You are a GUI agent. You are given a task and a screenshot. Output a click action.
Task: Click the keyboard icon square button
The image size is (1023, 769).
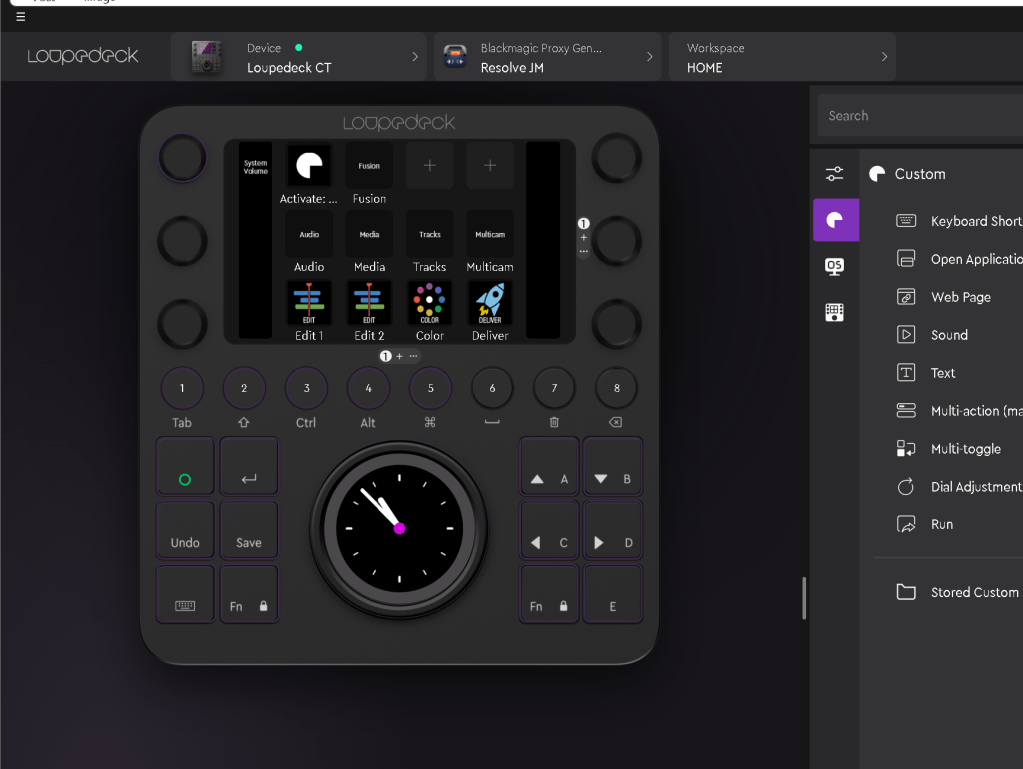click(185, 594)
